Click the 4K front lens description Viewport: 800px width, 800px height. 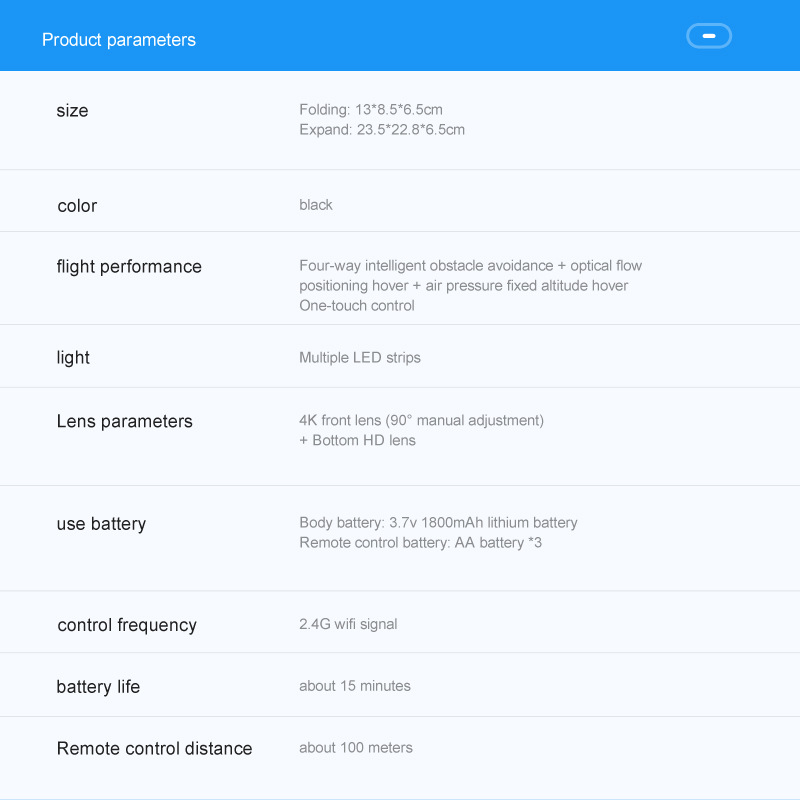pos(421,421)
